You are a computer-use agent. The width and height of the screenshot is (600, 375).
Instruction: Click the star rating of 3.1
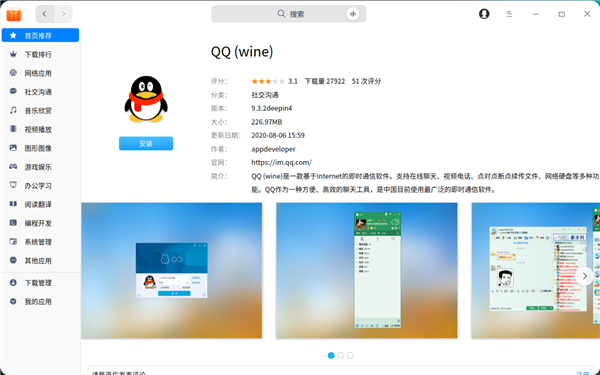click(268, 81)
